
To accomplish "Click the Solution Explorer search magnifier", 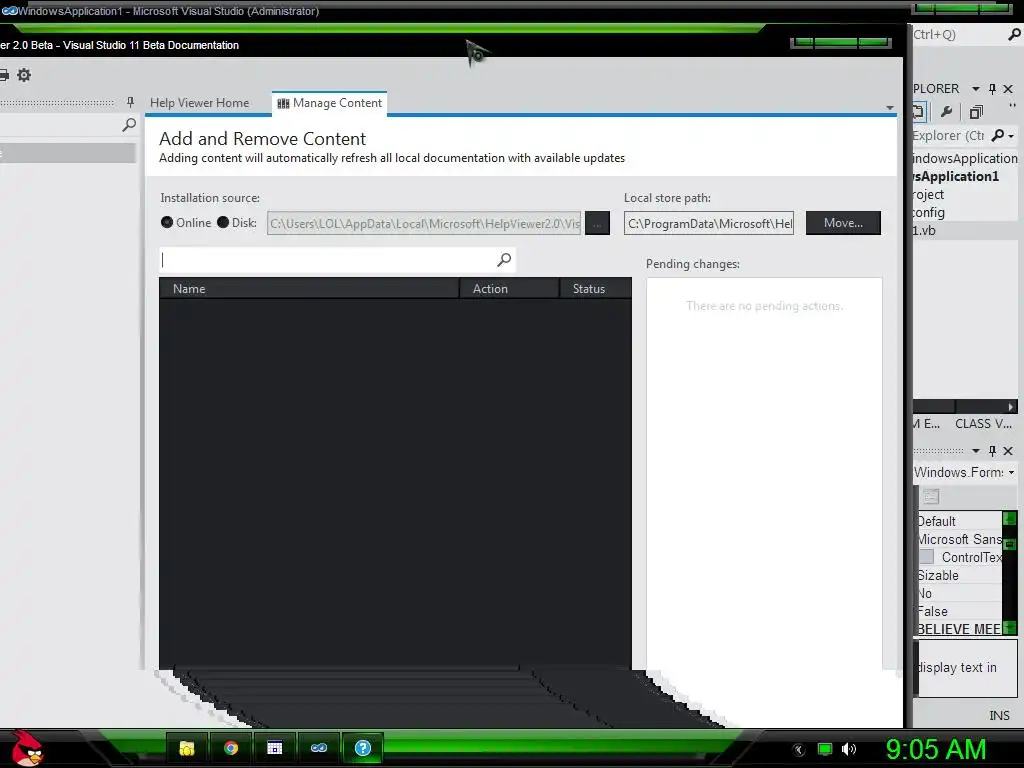I will [997, 135].
